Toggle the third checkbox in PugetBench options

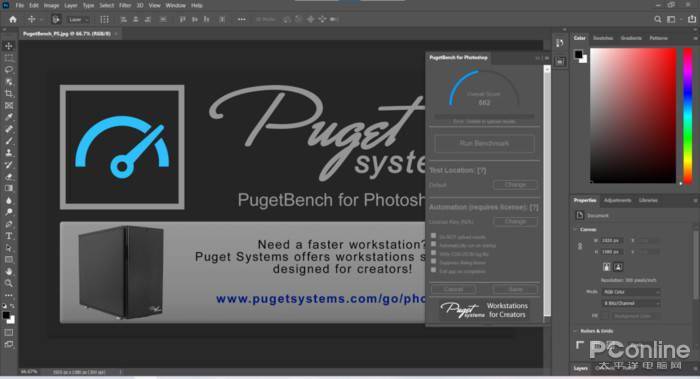pyautogui.click(x=433, y=253)
